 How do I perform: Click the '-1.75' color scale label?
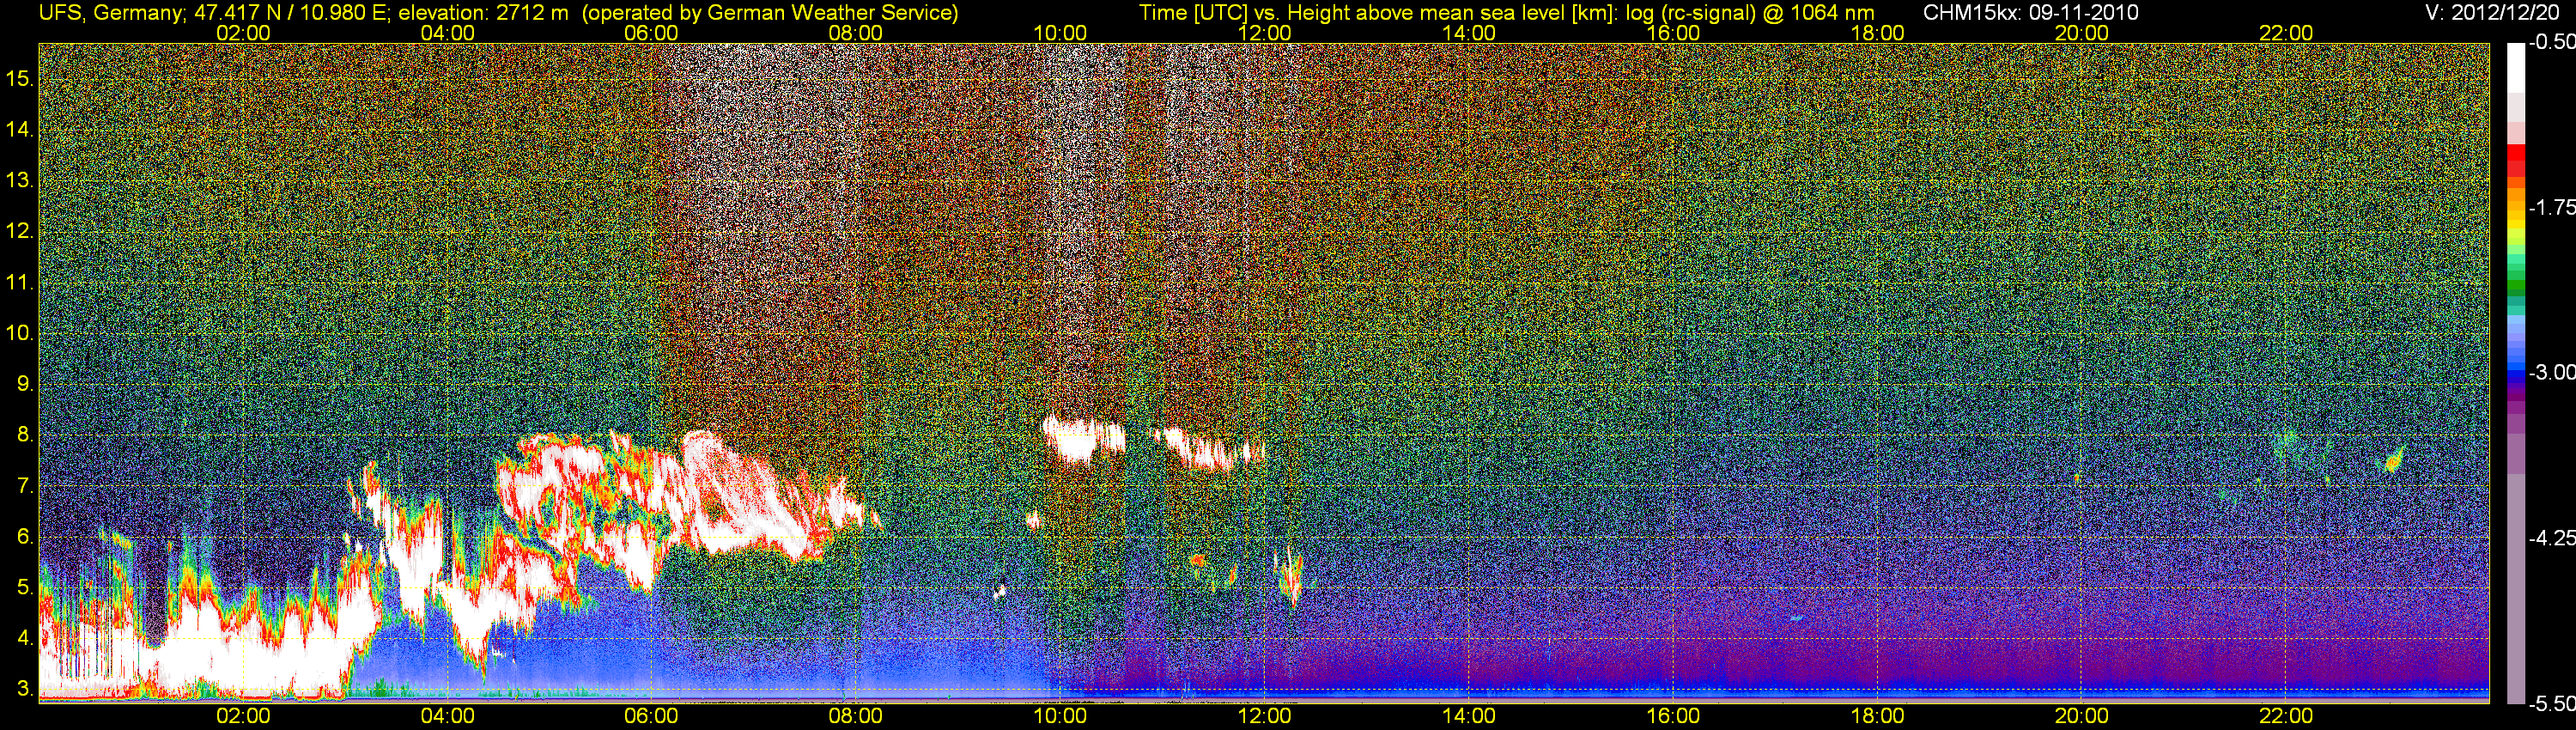click(2551, 207)
